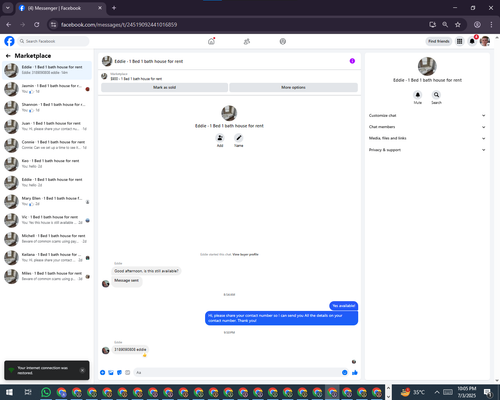500x400 pixels.
Task: Open Connie conversation in list
Action: click(x=47, y=145)
